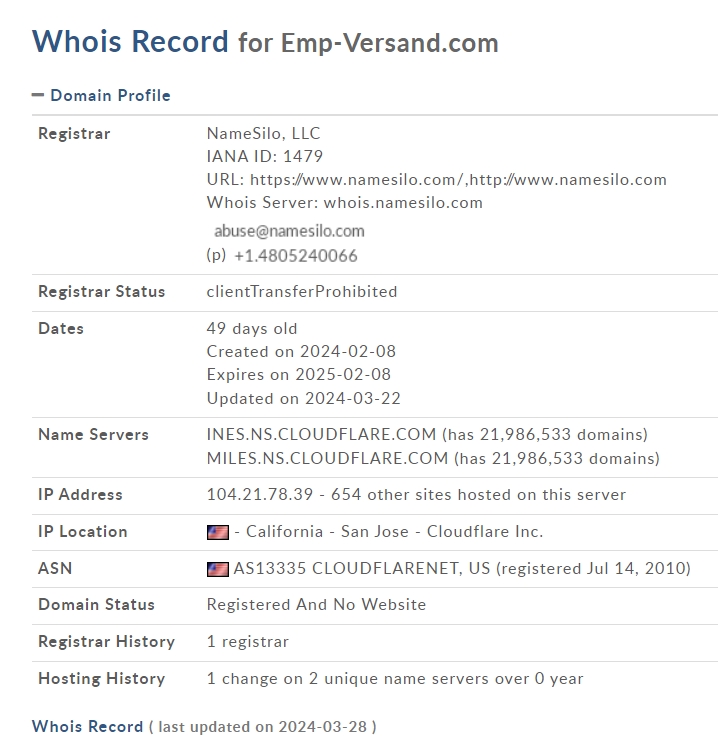This screenshot has height=741, width=718.
Task: Click the US flag icon beside AS13335
Action: pyautogui.click(x=218, y=569)
